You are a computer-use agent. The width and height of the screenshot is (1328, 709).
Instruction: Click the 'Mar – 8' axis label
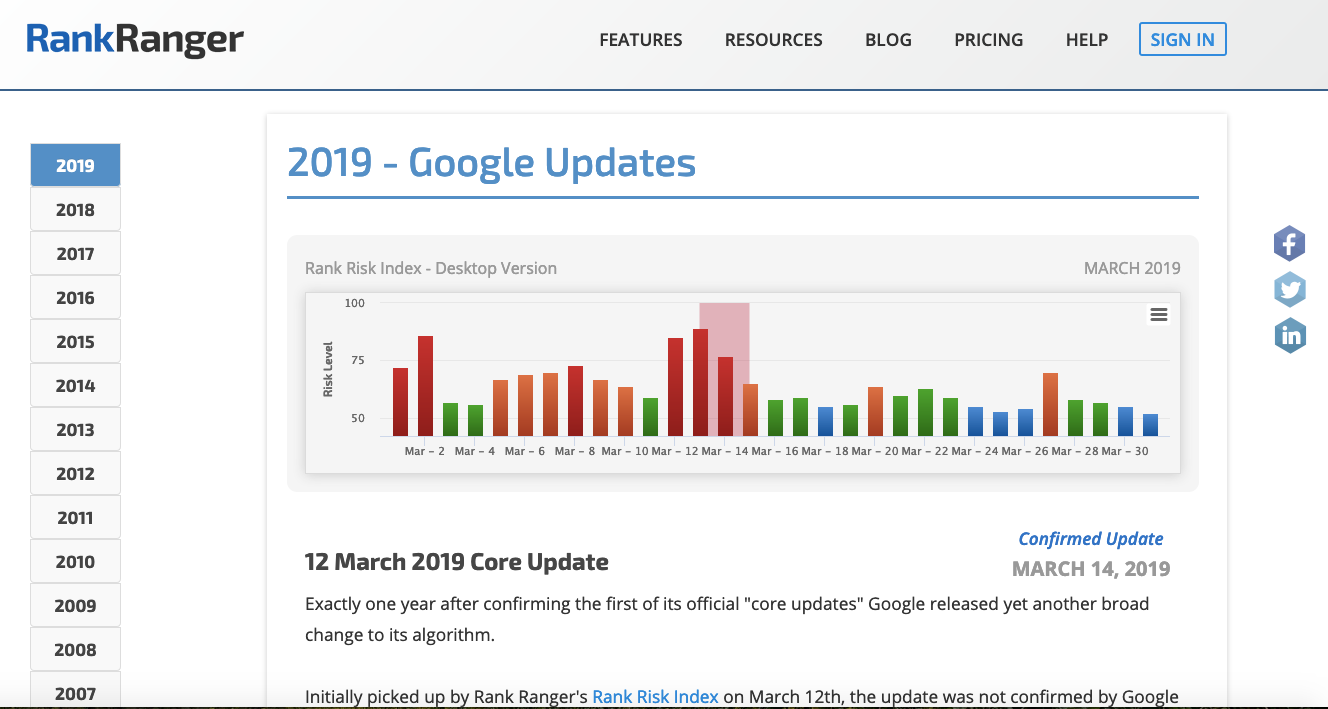point(575,452)
